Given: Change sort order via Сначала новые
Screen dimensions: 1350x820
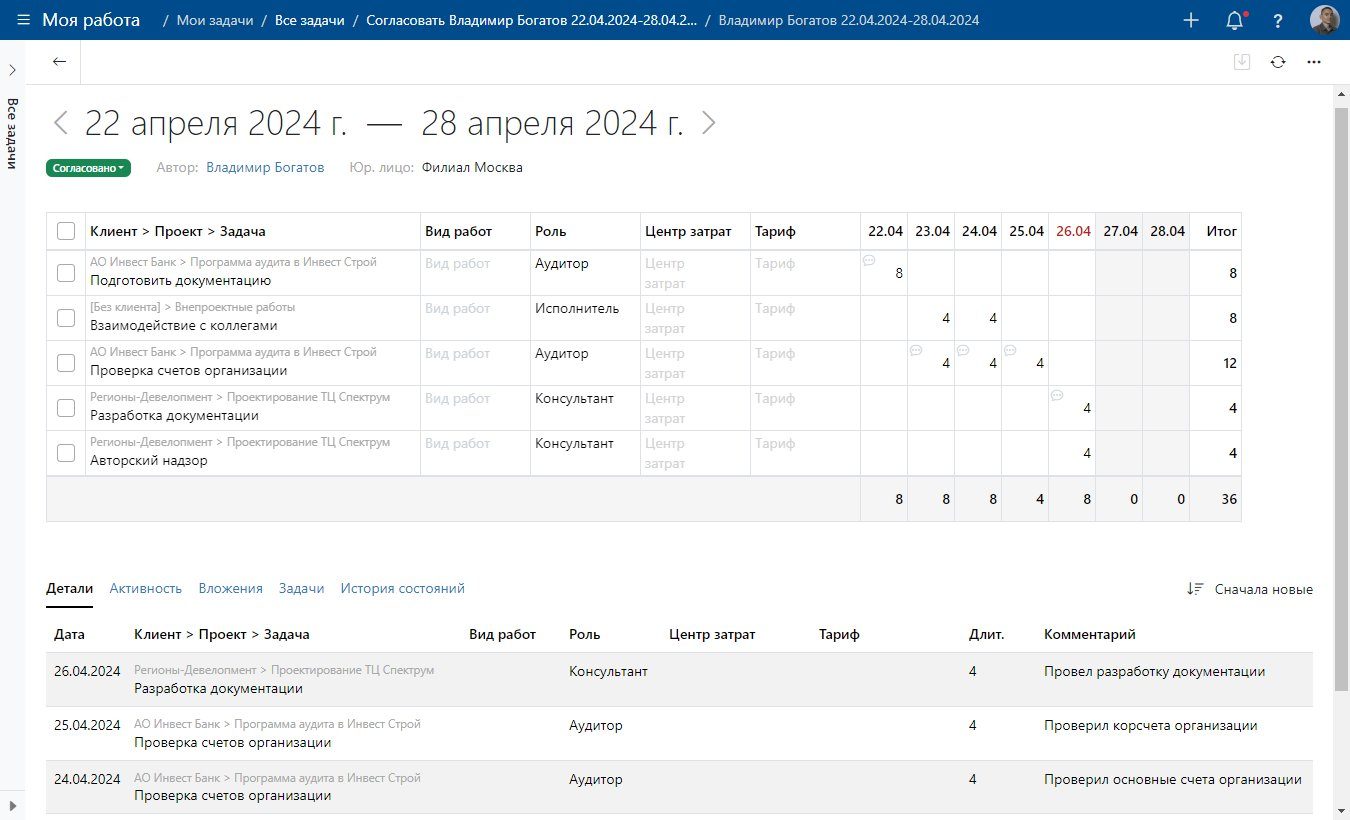Looking at the screenshot, I should coord(1263,590).
